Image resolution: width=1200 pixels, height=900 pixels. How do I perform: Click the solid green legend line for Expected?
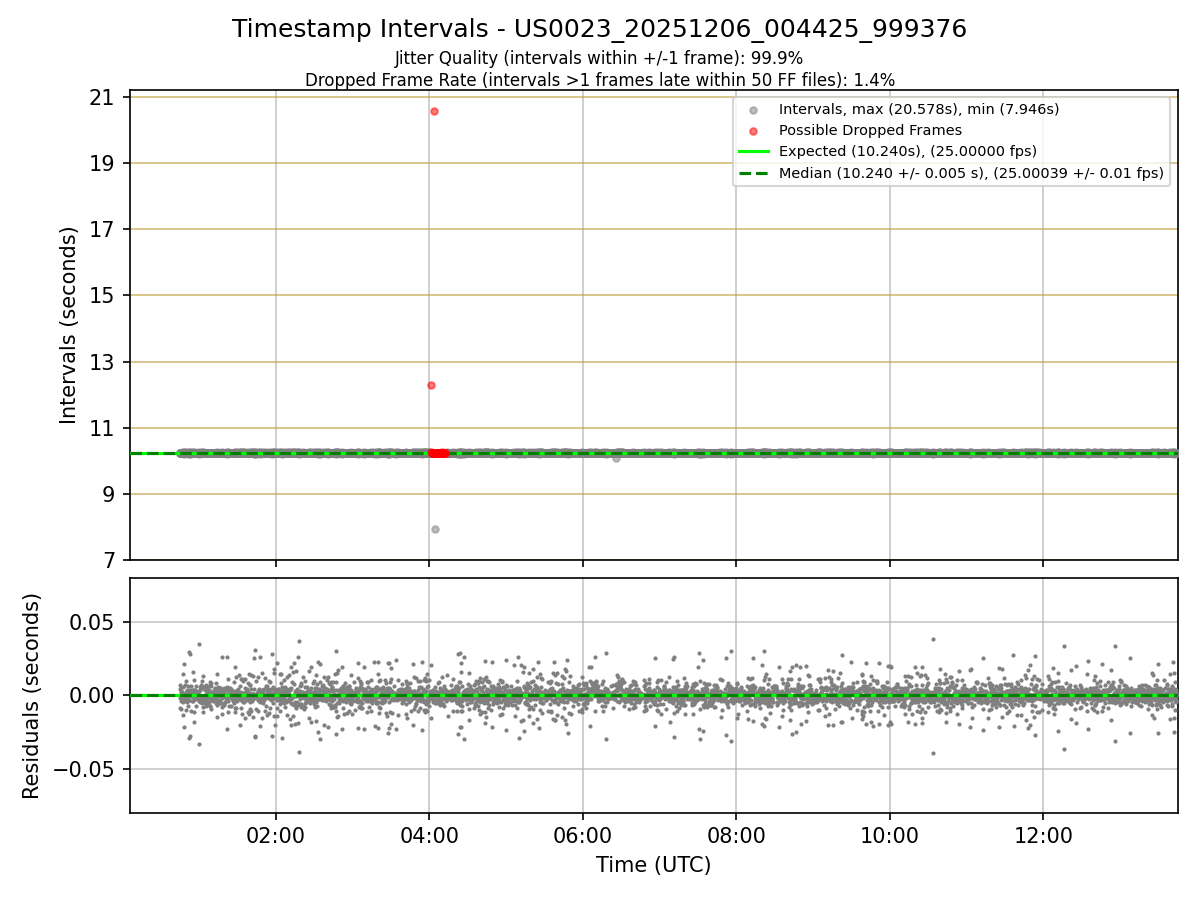point(753,151)
